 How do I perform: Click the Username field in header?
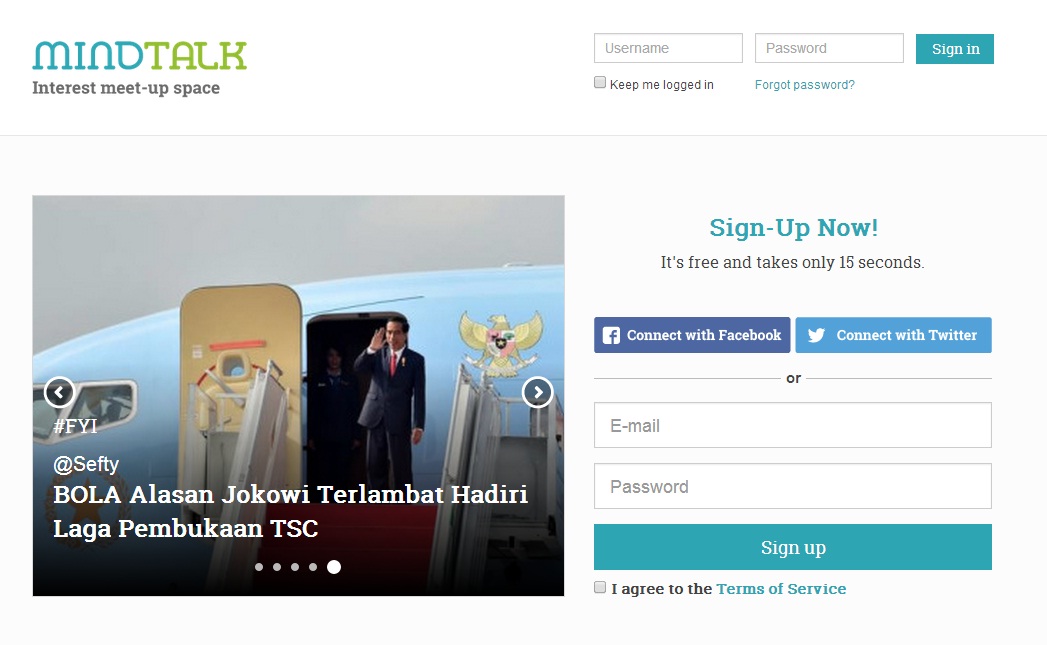pos(668,48)
